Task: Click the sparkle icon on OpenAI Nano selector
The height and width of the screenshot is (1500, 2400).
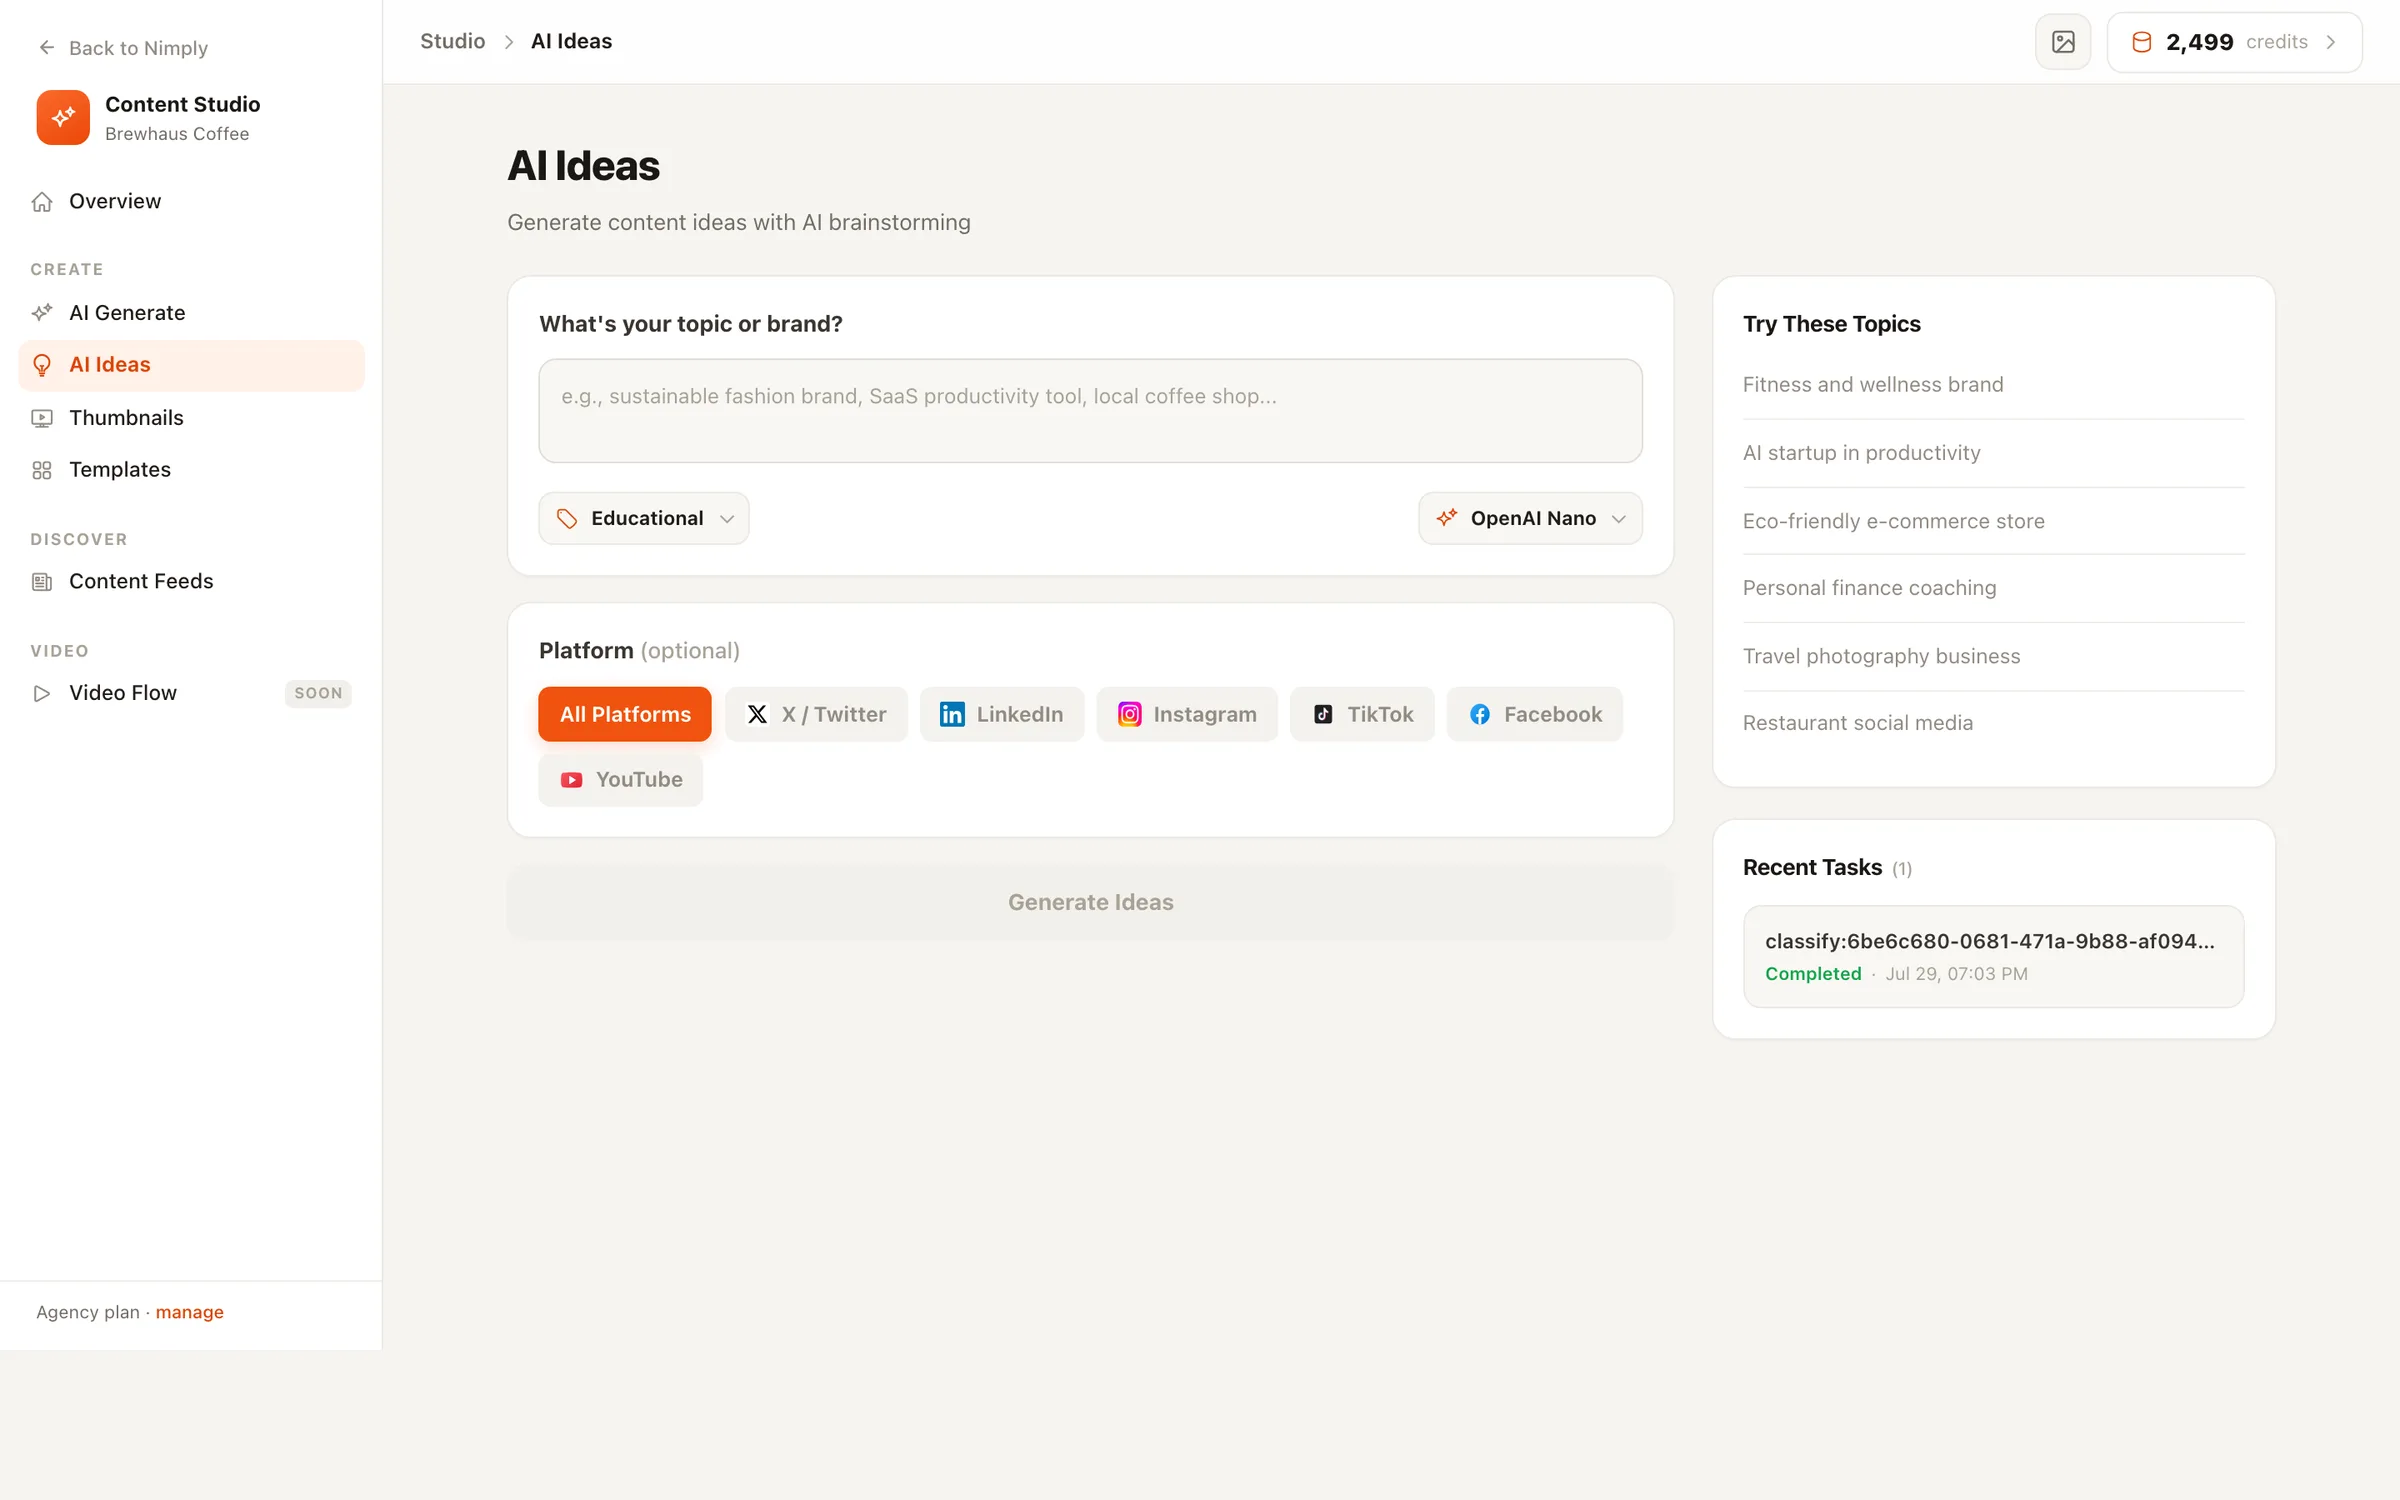Action: click(1447, 518)
